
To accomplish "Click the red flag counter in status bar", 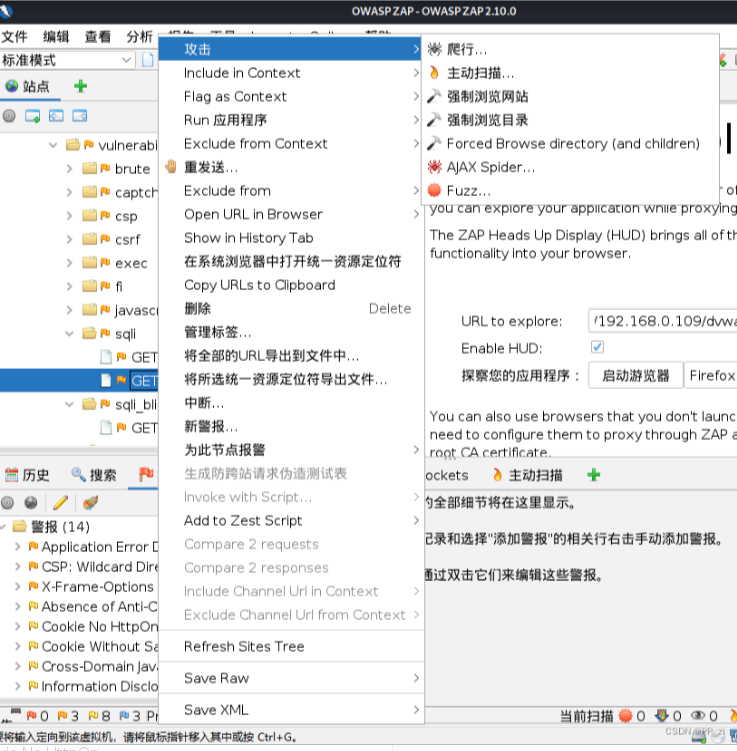I will 32,716.
